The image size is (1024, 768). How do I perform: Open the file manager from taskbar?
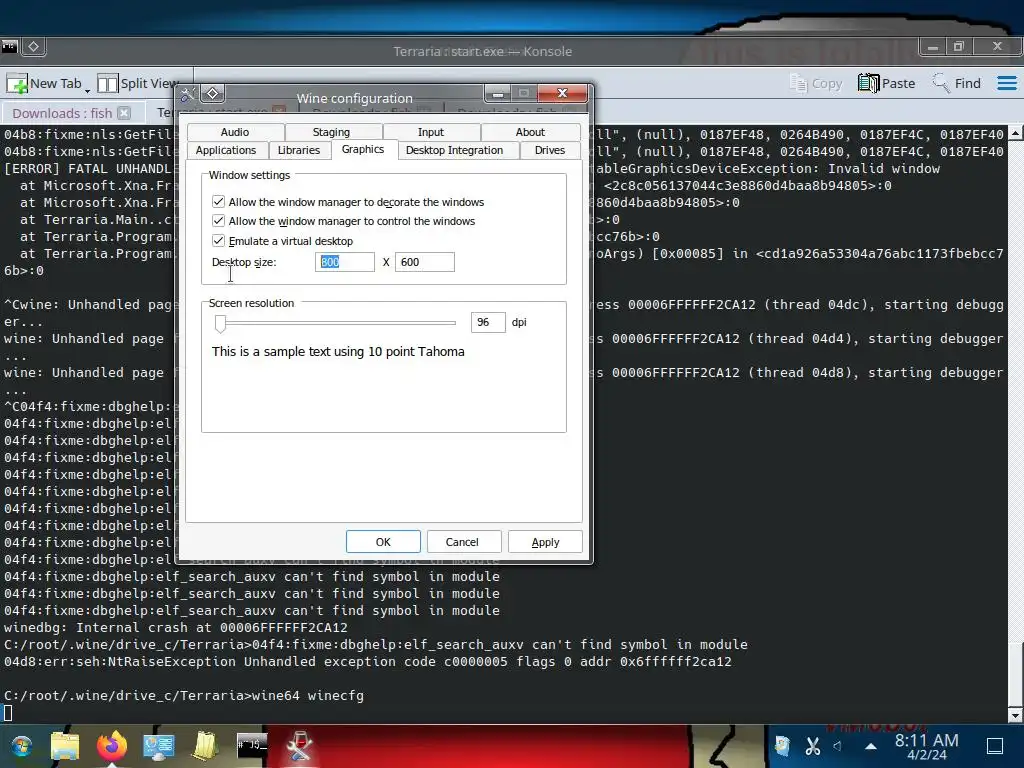(x=65, y=746)
